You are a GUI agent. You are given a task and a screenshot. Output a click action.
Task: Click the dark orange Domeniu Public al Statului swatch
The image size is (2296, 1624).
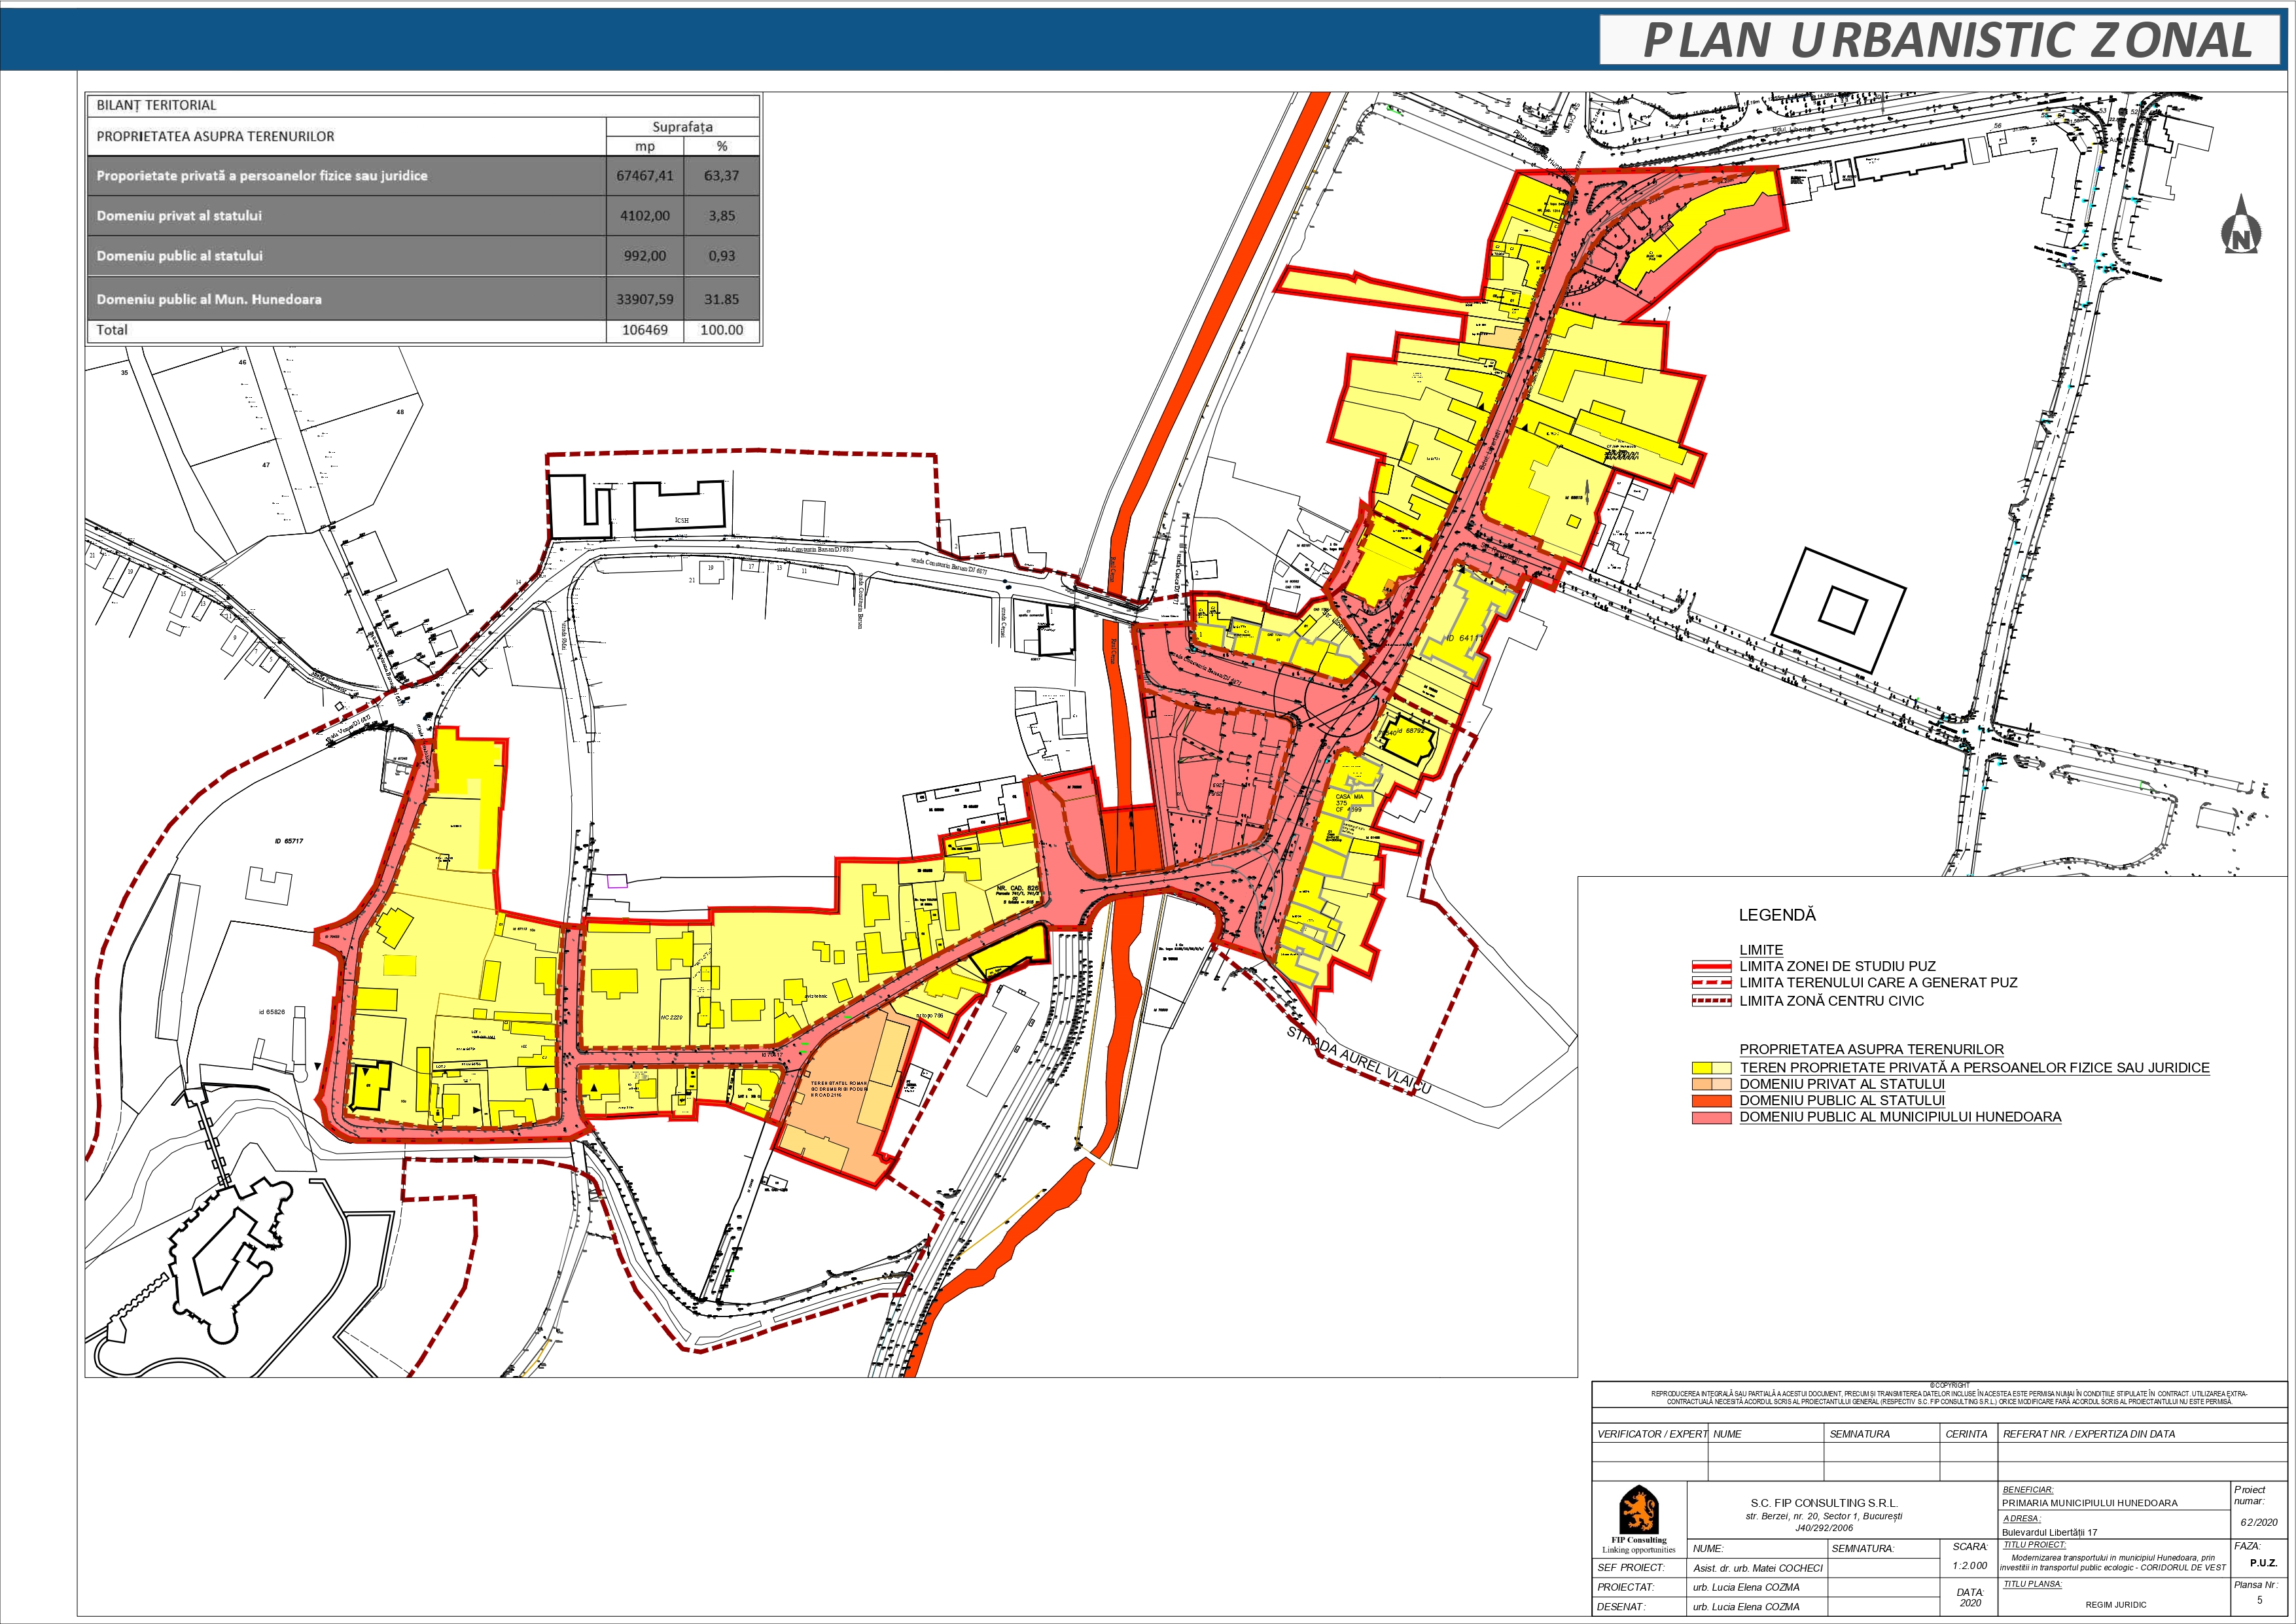click(1711, 1101)
